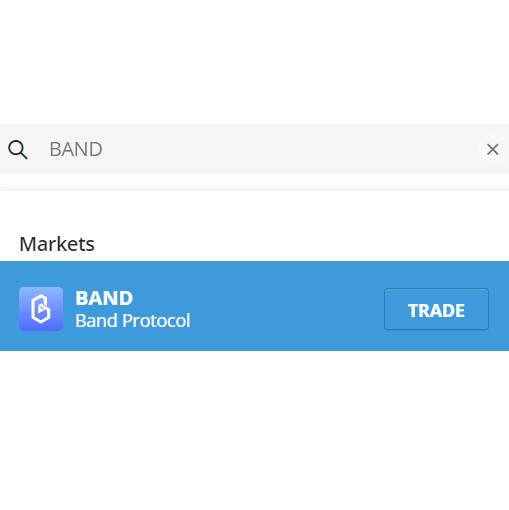Start trading Band Protocol with TRADE

(436, 309)
